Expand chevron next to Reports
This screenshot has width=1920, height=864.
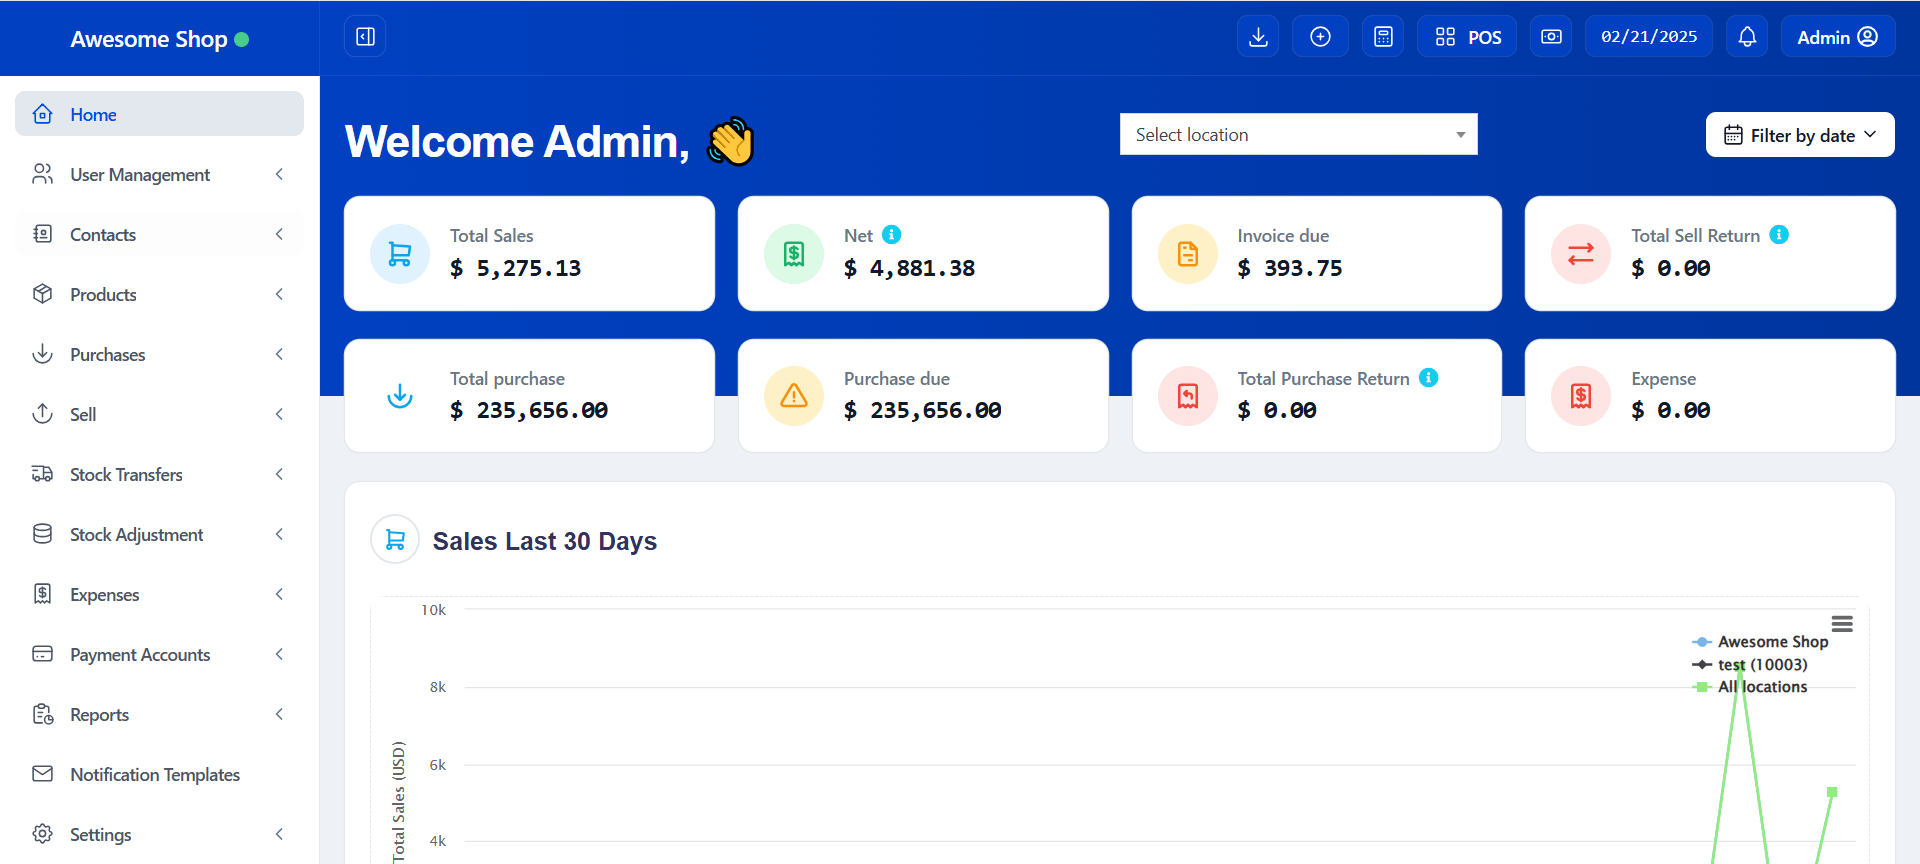pos(279,714)
